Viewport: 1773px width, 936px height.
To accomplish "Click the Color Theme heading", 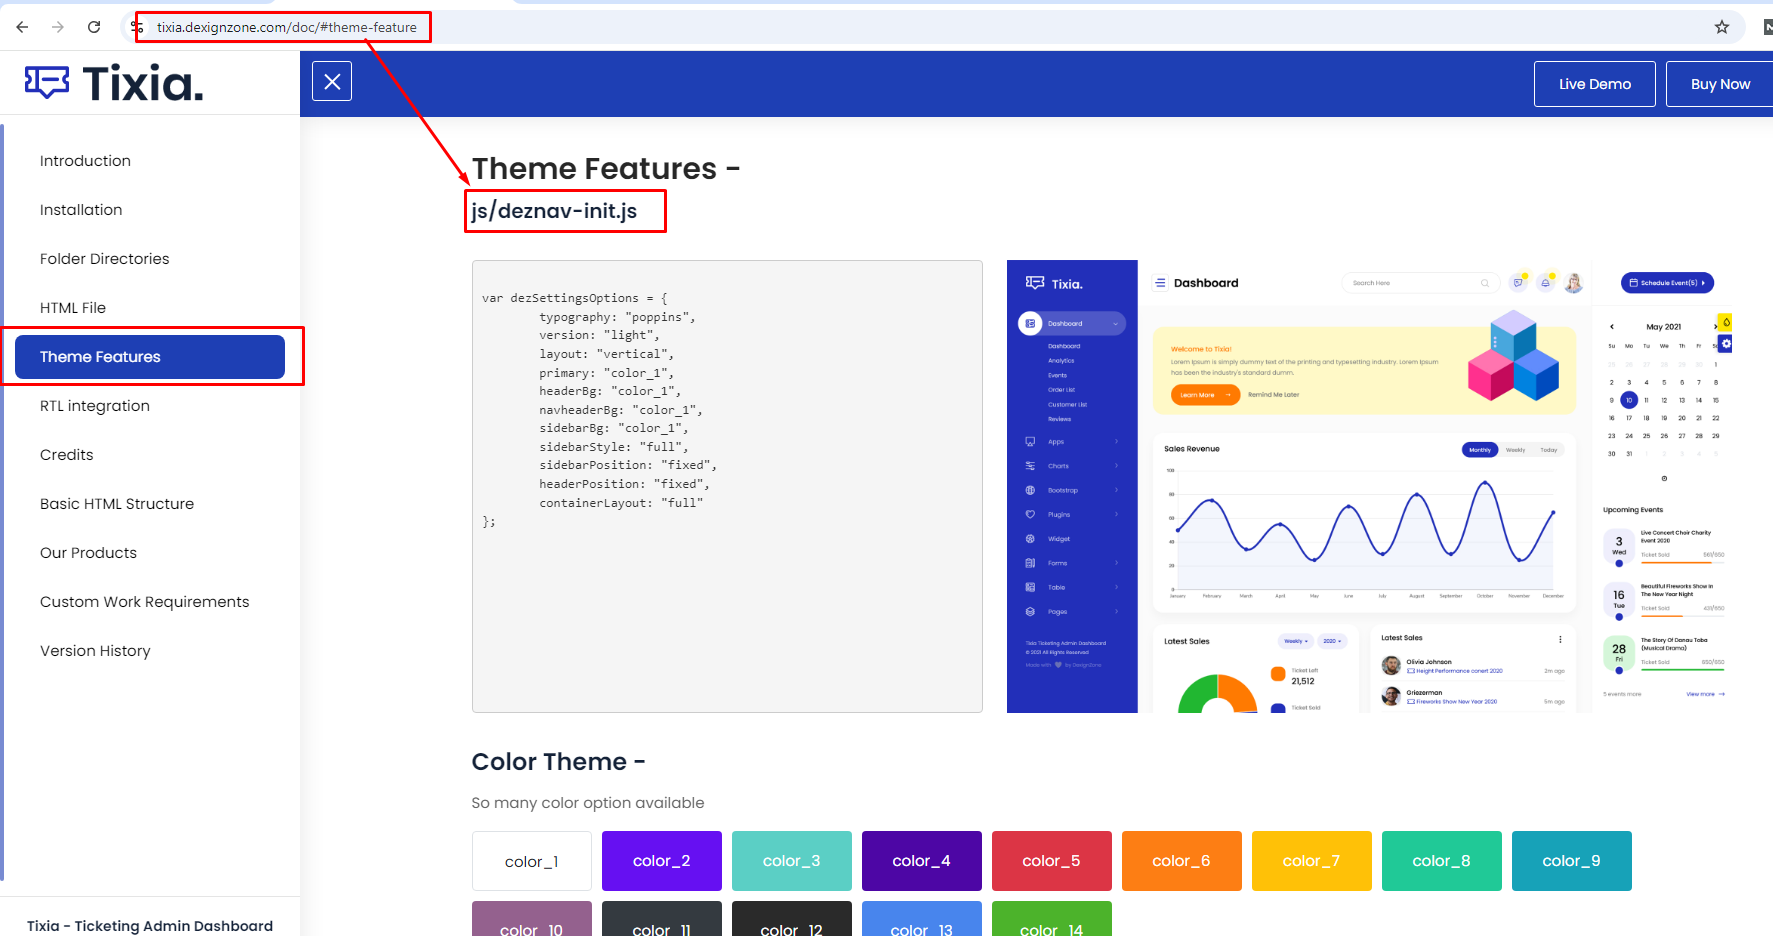I will [558, 762].
